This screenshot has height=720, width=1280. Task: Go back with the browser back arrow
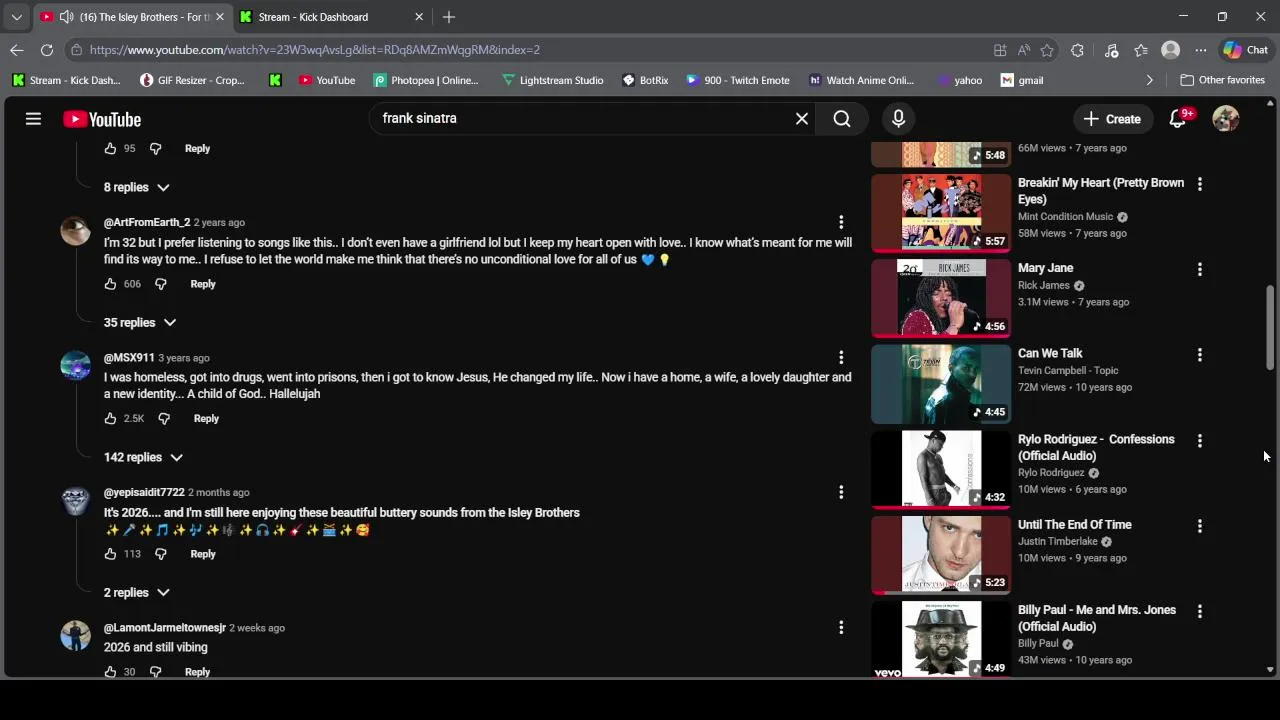click(17, 50)
